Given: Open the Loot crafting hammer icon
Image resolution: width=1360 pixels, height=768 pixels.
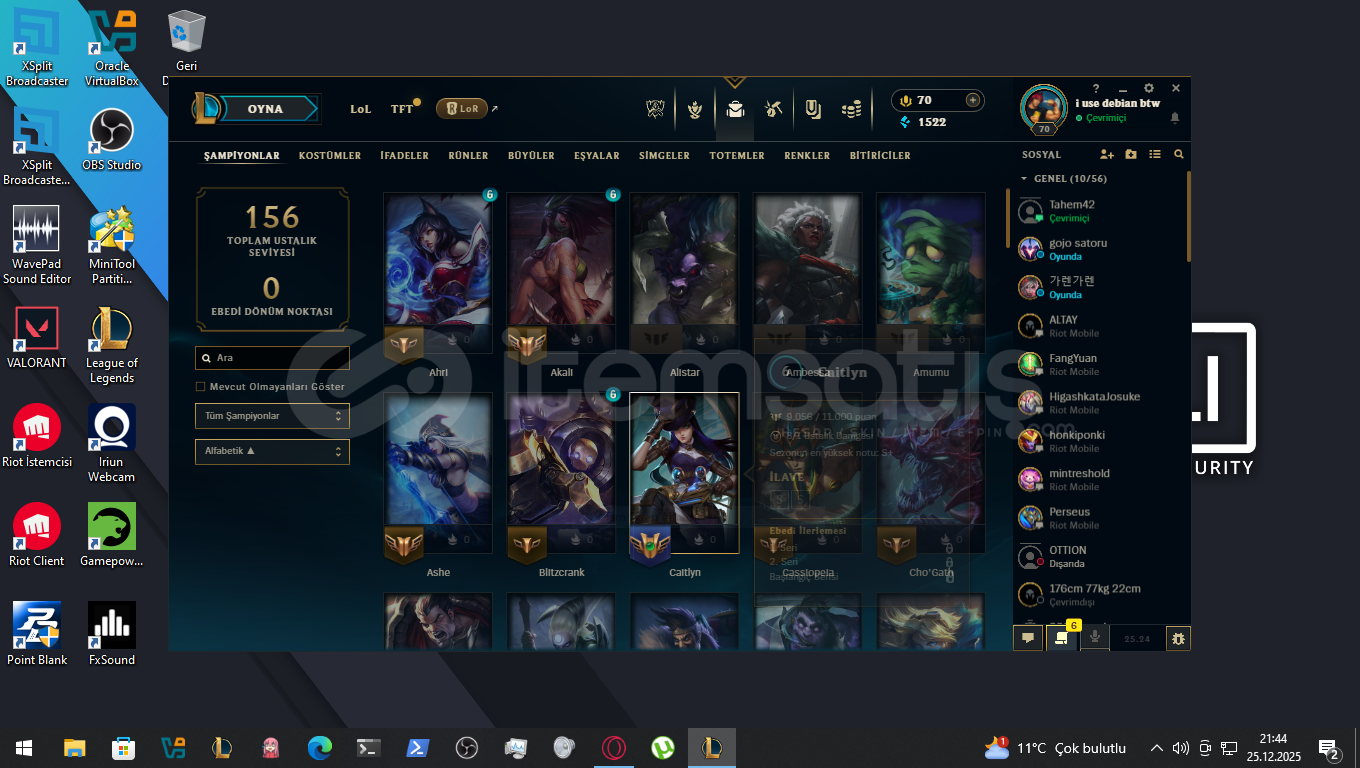Looking at the screenshot, I should [x=773, y=109].
